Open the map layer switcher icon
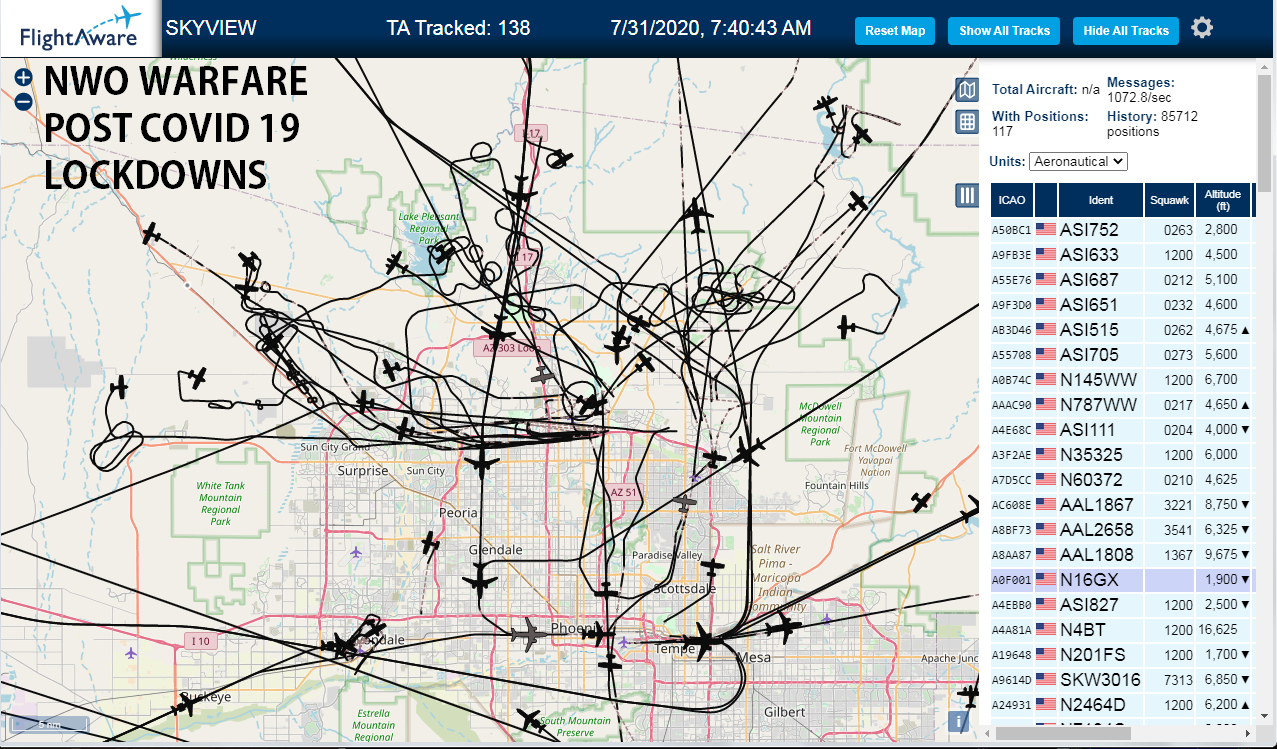1277x749 pixels. (967, 91)
